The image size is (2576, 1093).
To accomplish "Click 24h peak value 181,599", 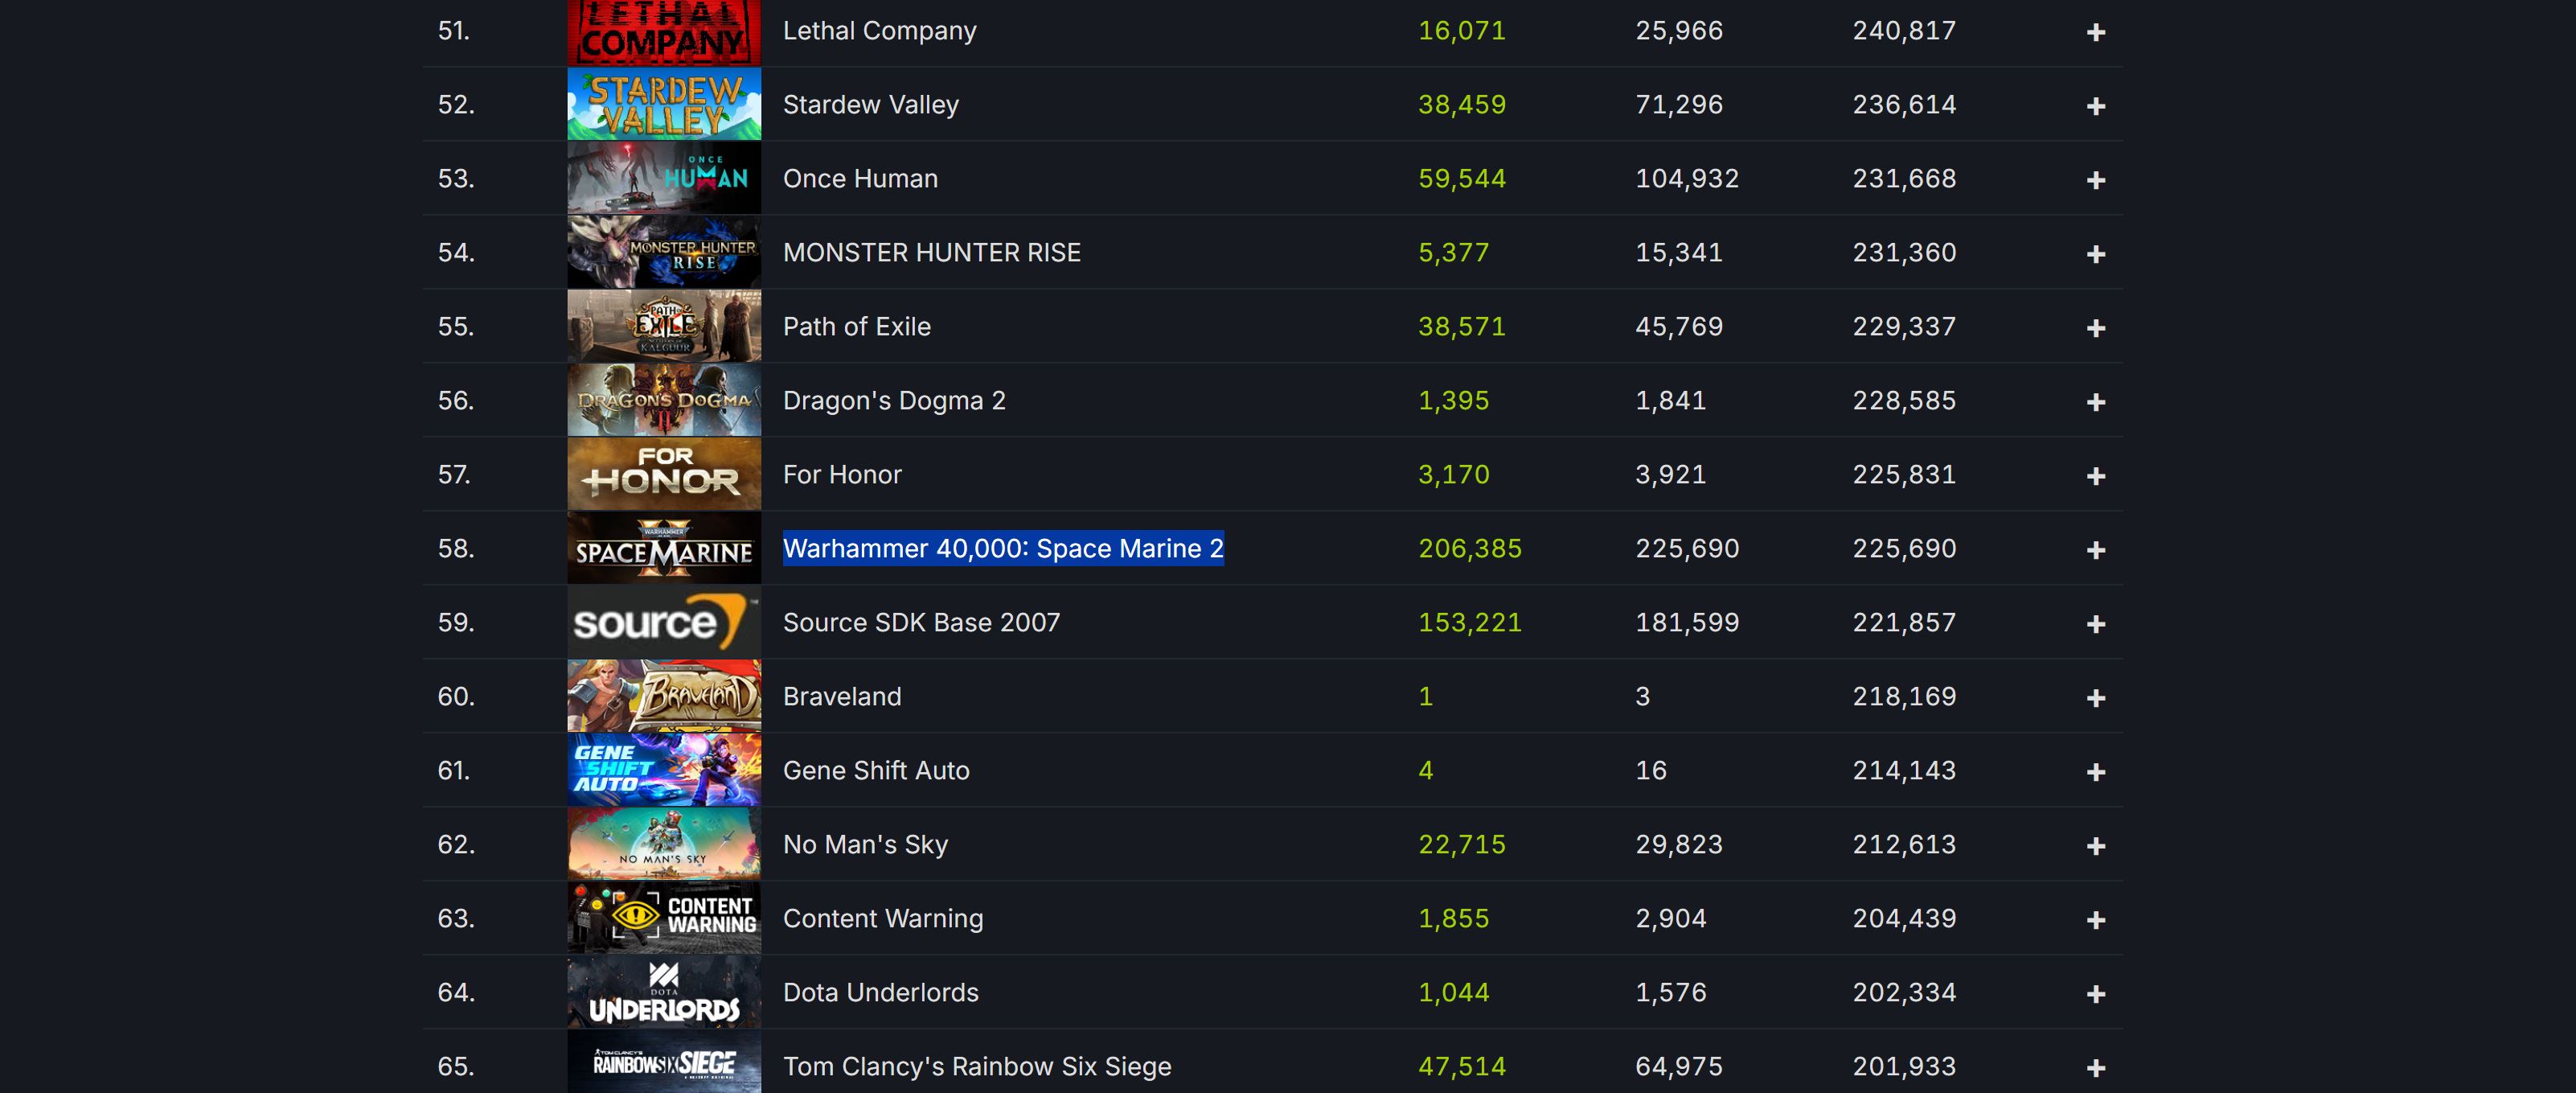I will [1687, 623].
